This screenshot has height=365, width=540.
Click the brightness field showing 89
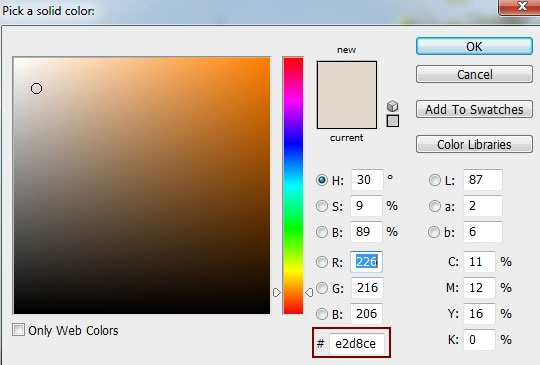[x=366, y=232]
